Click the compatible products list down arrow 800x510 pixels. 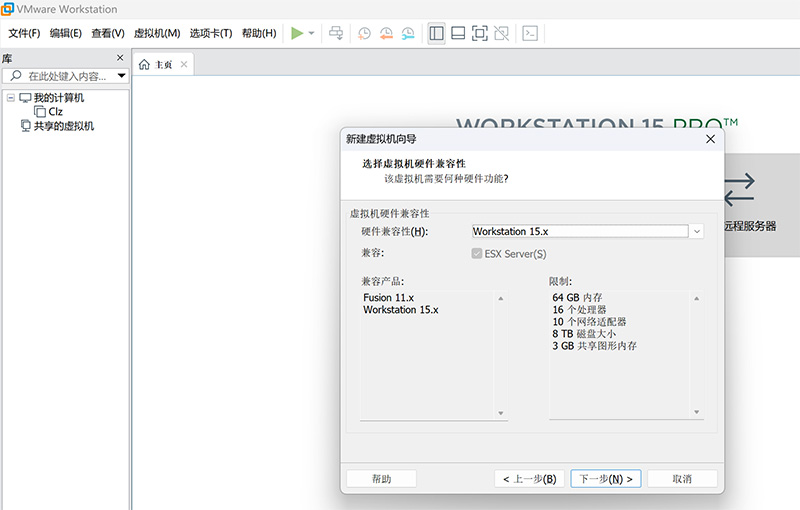(x=501, y=413)
